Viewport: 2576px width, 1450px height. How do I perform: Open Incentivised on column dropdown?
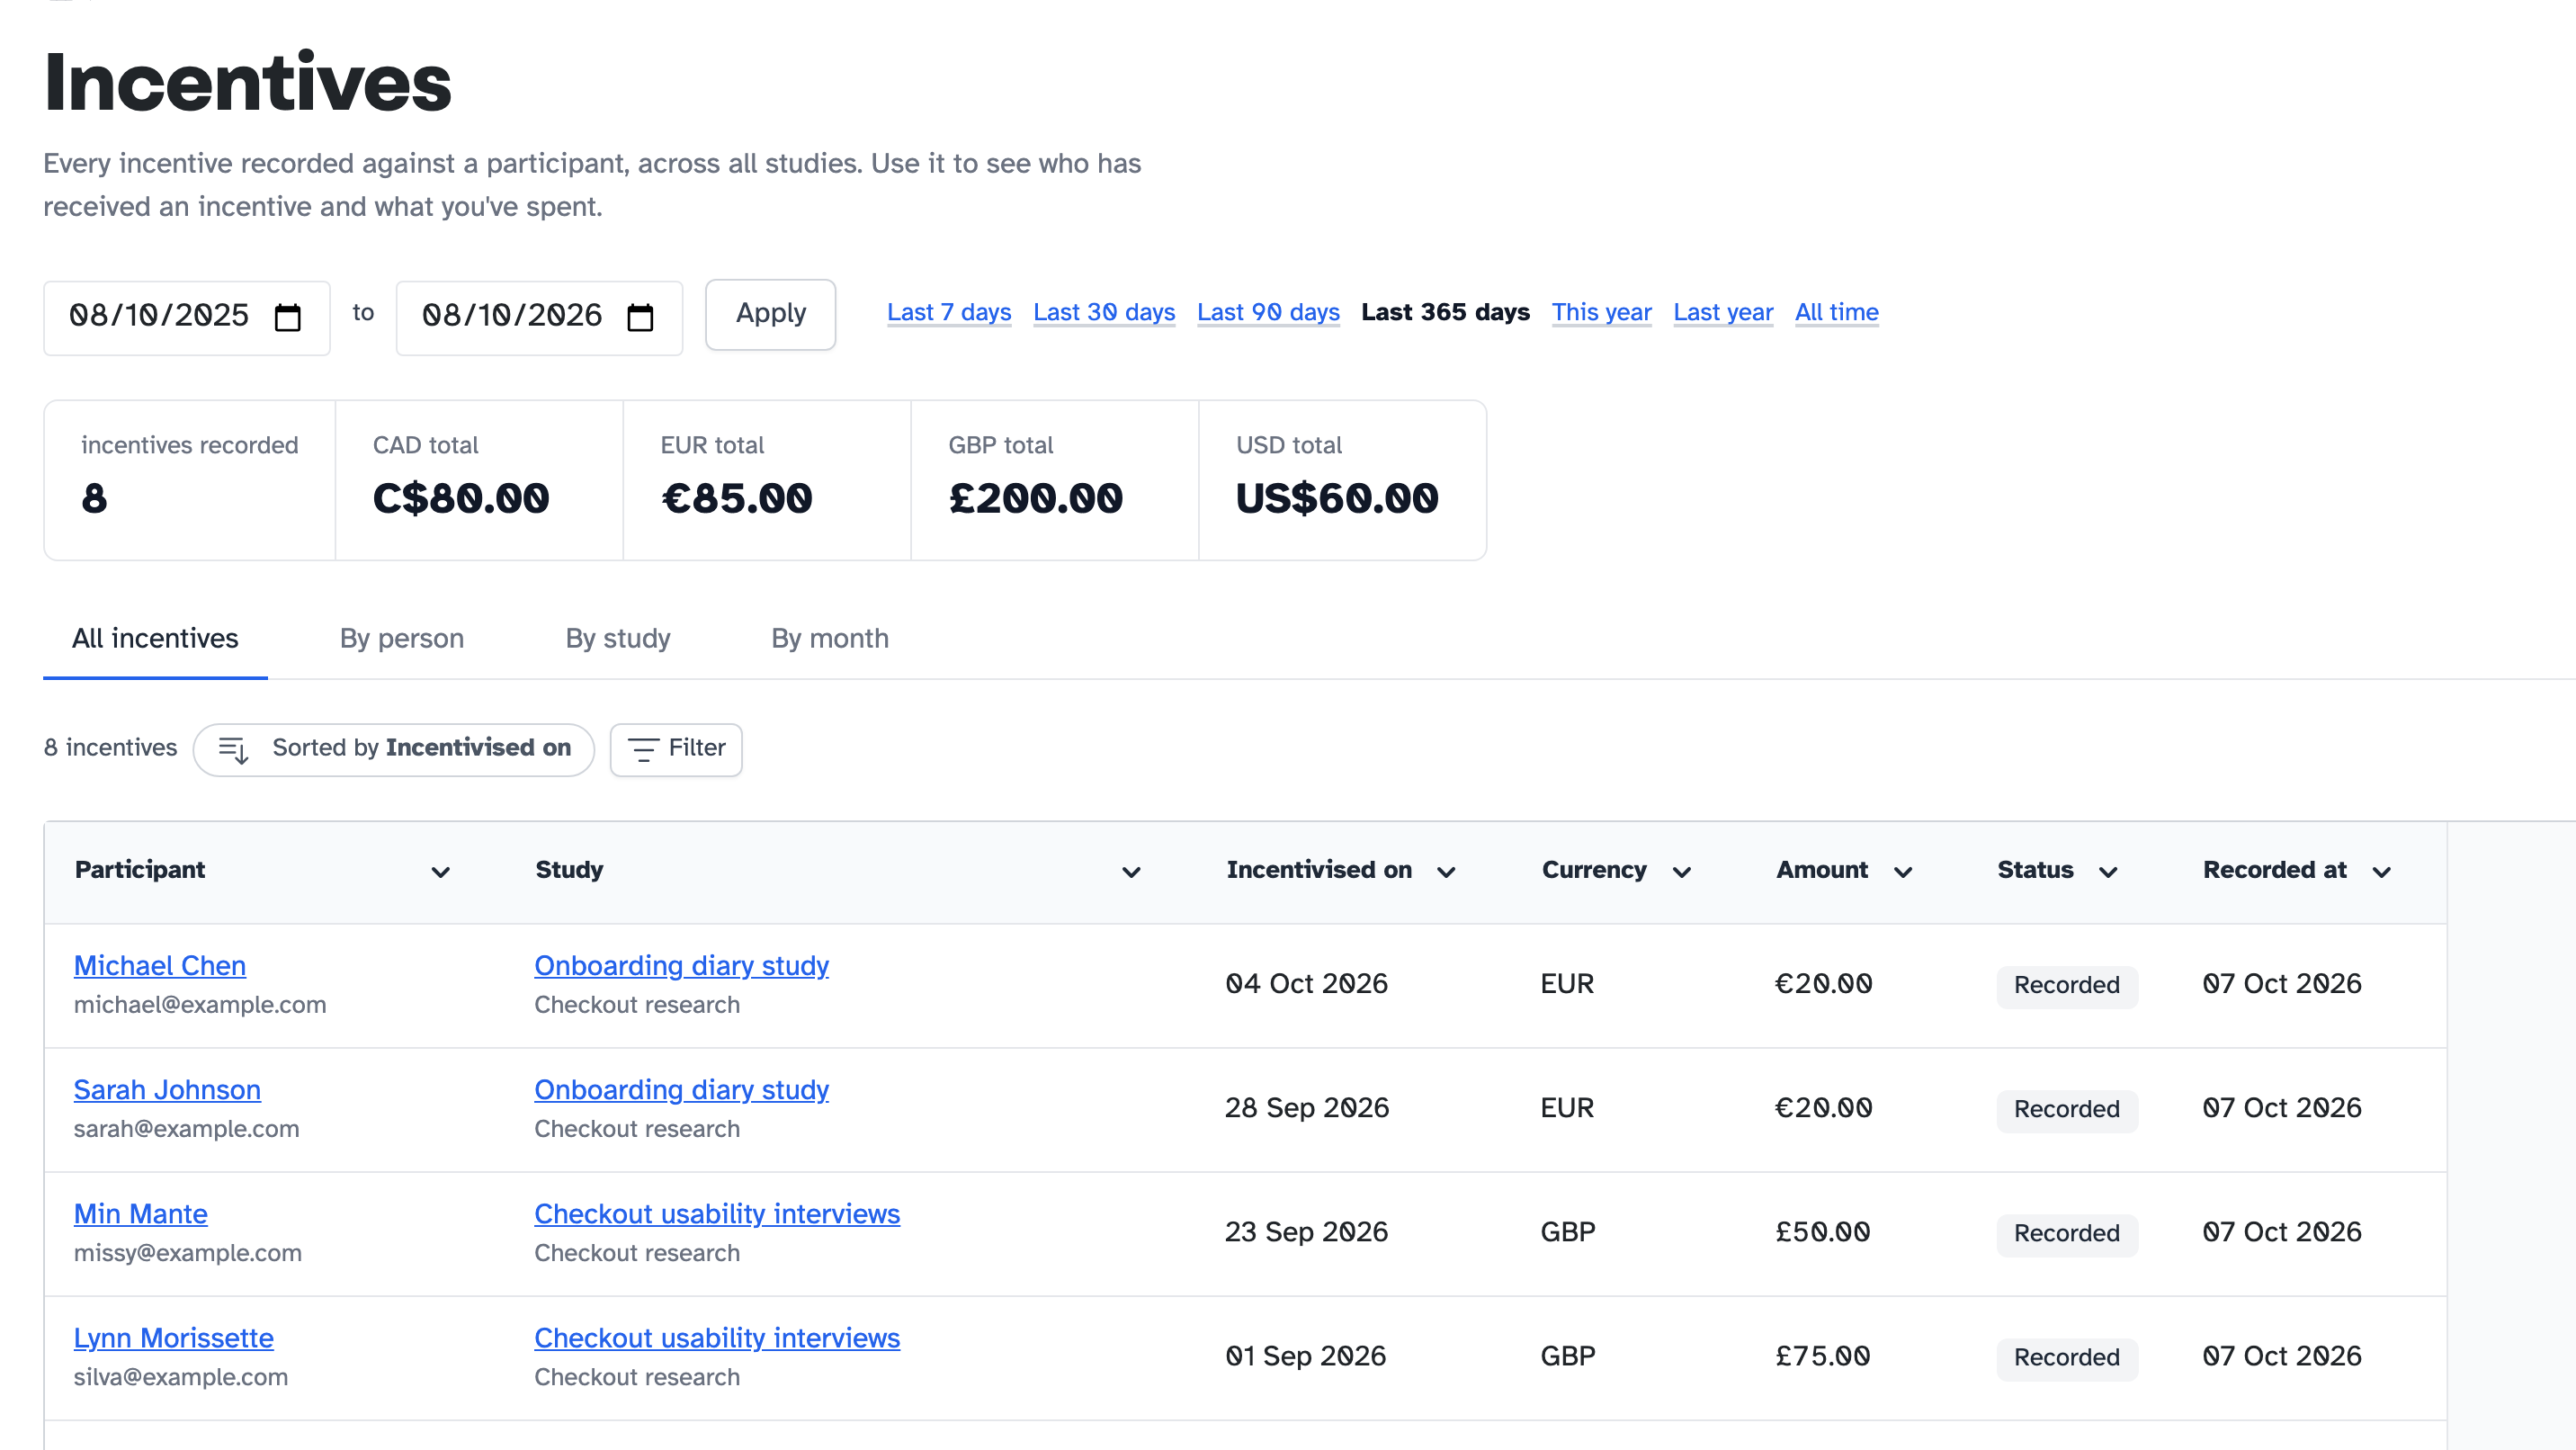point(1446,872)
